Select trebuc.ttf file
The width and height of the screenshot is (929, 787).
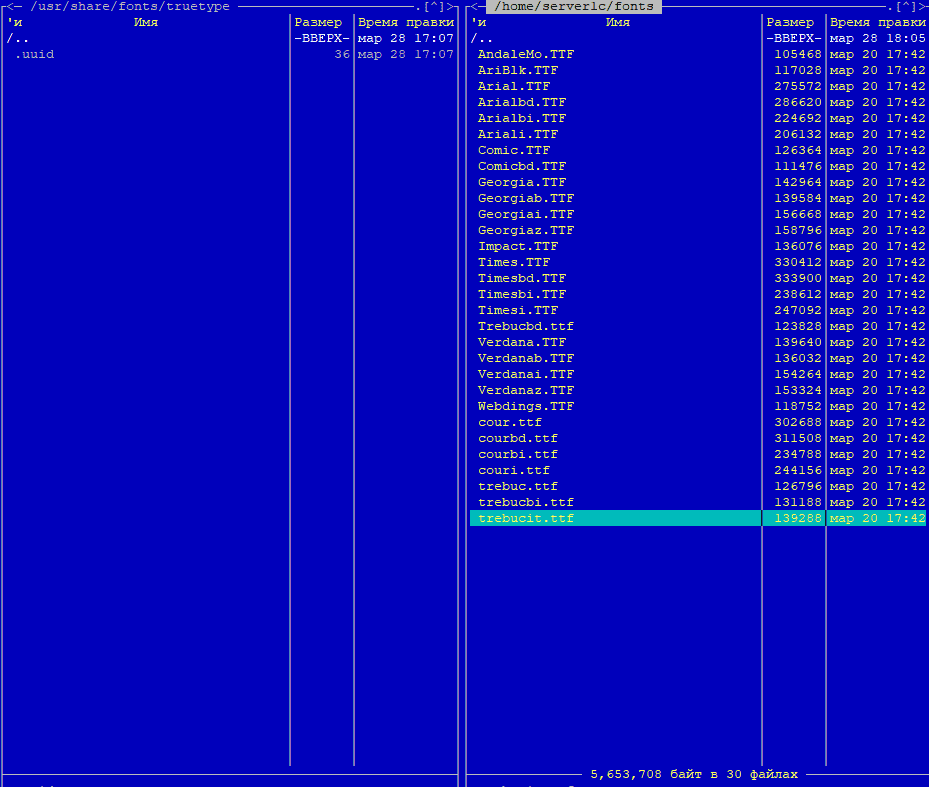click(x=518, y=487)
